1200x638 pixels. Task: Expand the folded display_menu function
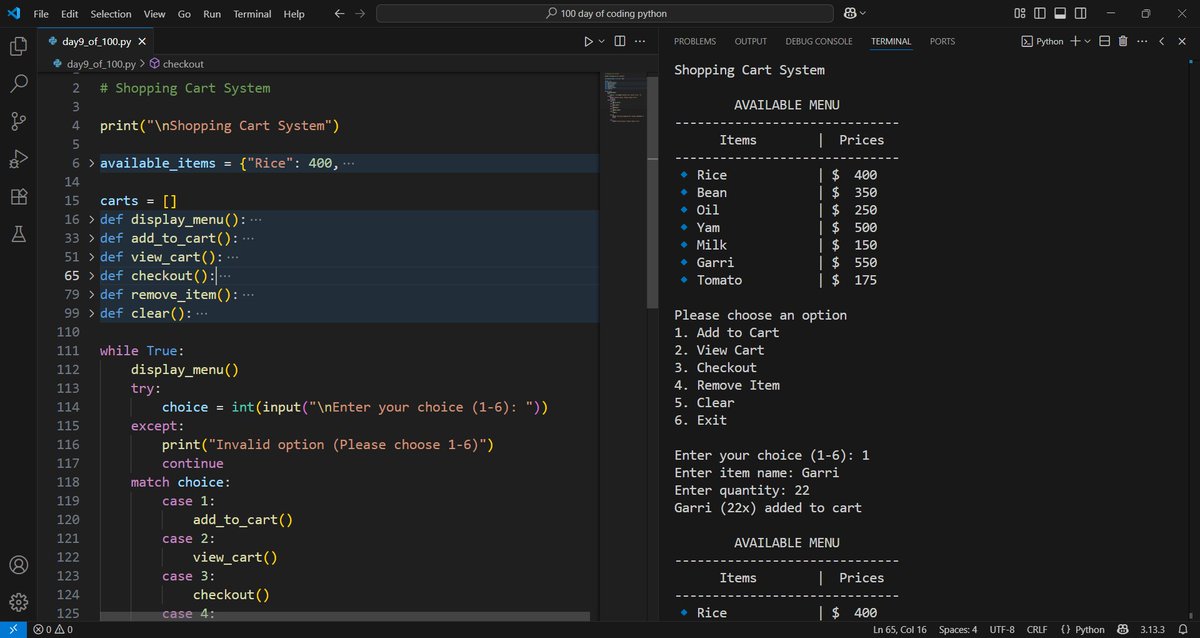pyautogui.click(x=92, y=219)
